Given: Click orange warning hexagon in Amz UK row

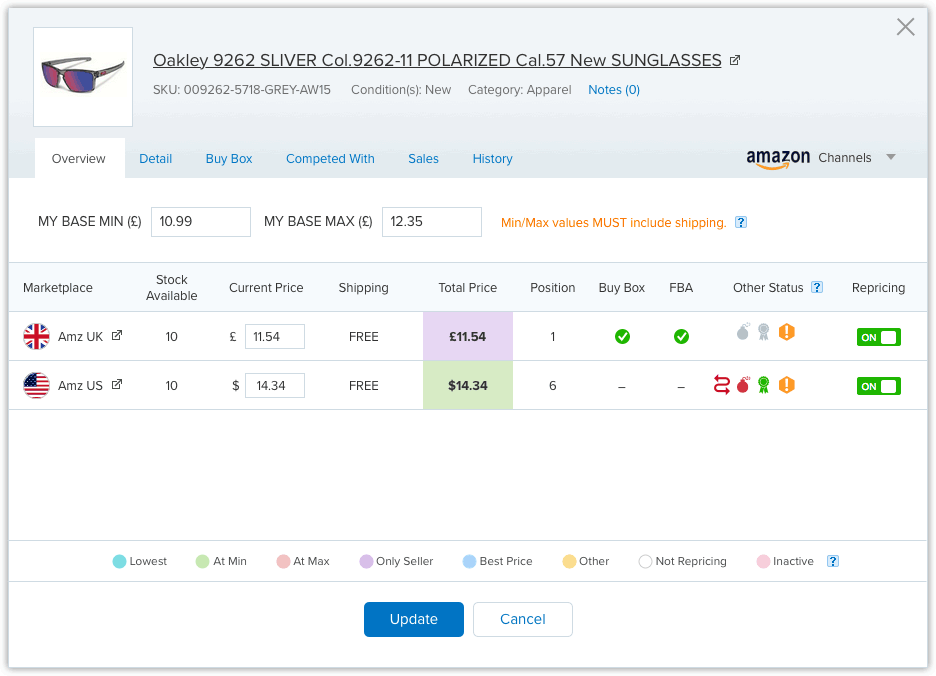Looking at the screenshot, I should click(x=787, y=331).
